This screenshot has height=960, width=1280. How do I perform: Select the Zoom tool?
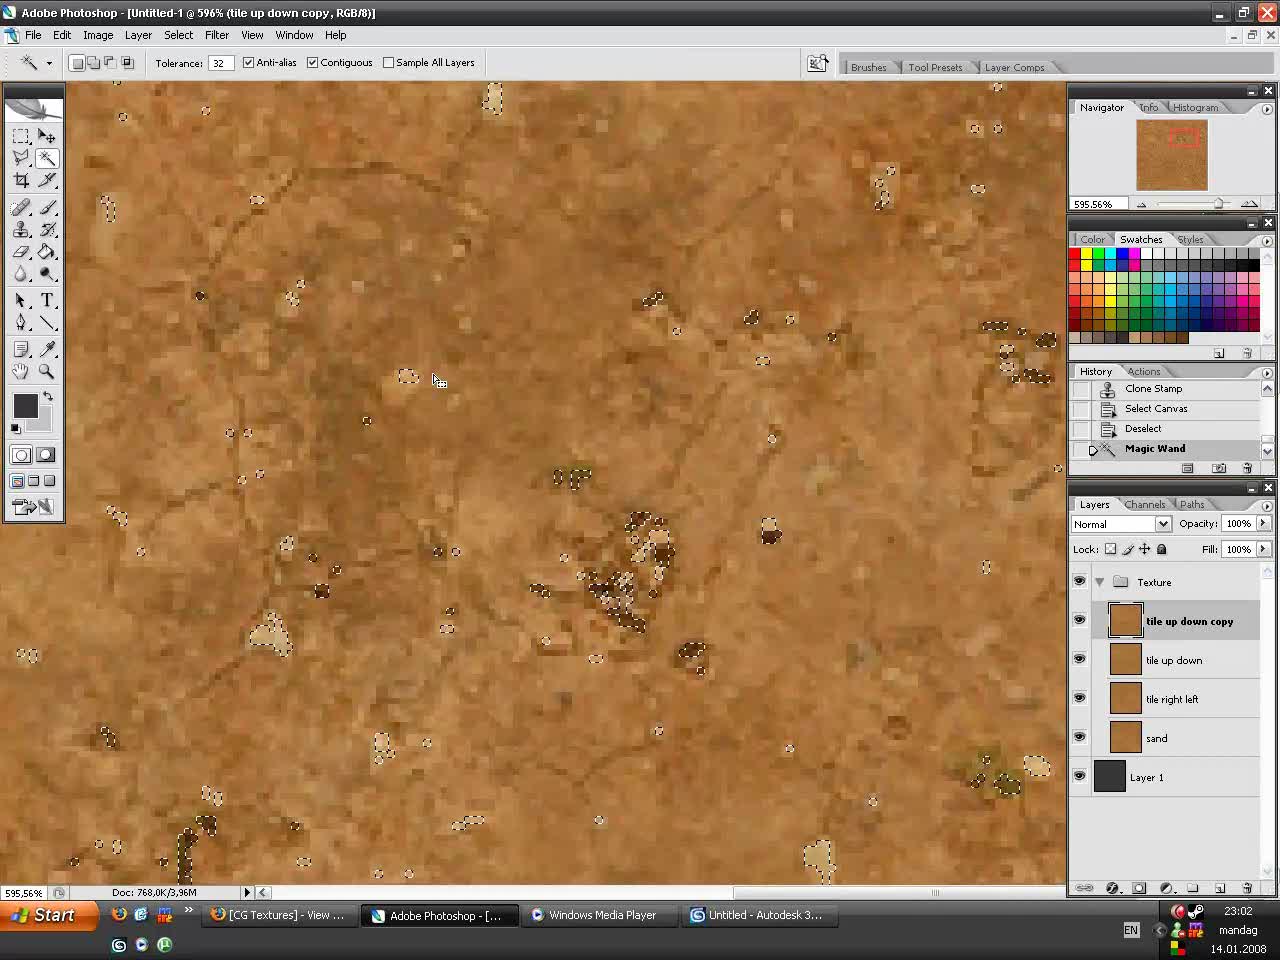point(48,371)
